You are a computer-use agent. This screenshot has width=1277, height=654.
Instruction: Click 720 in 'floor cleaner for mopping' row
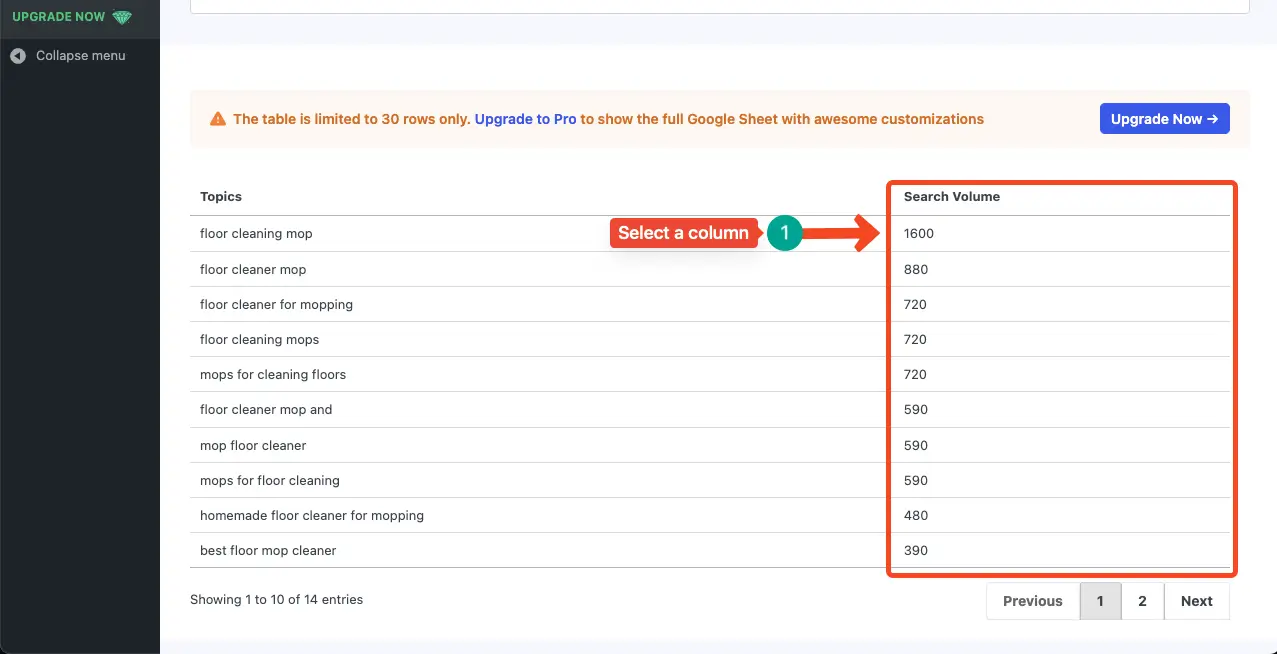(x=916, y=304)
